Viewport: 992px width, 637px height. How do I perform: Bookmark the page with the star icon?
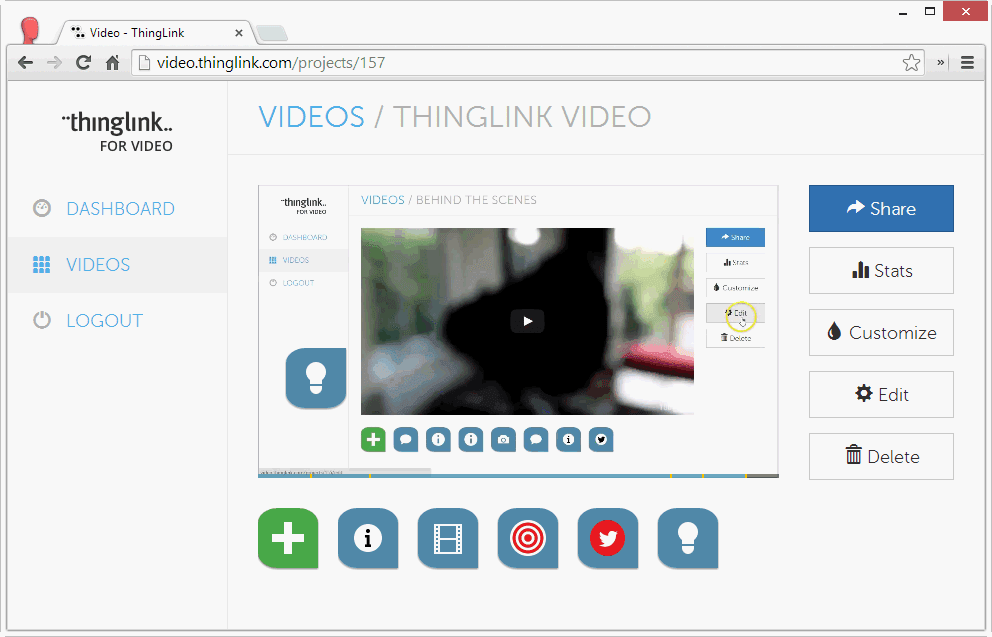(x=911, y=63)
